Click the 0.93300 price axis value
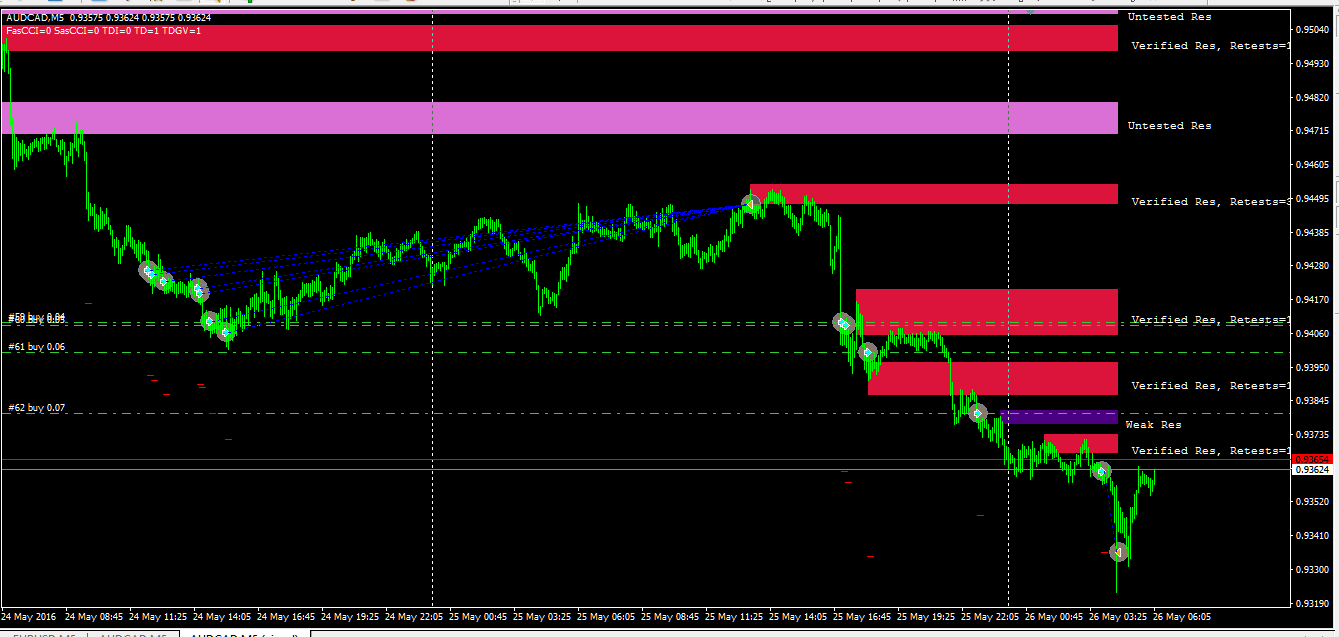Viewport: 1339px width, 637px height. (x=1312, y=570)
